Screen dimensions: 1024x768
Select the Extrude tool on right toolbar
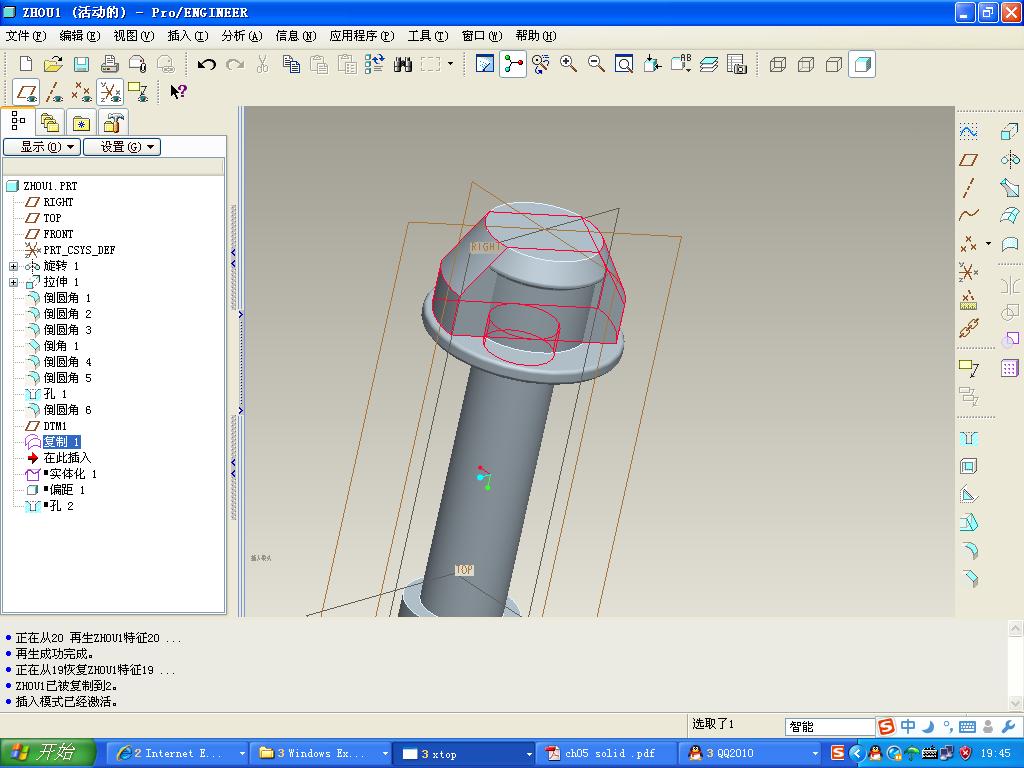pos(1010,132)
